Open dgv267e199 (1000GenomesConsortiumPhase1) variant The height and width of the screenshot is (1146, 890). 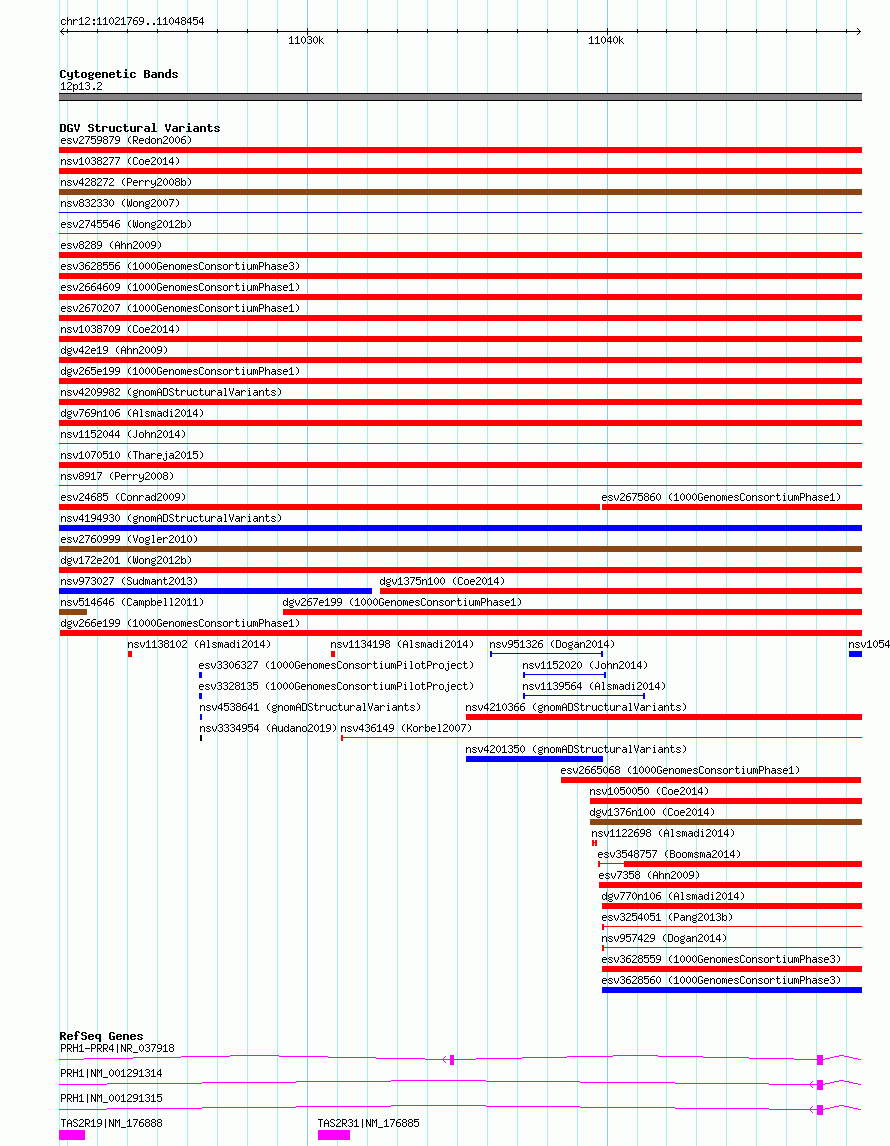tap(403, 603)
